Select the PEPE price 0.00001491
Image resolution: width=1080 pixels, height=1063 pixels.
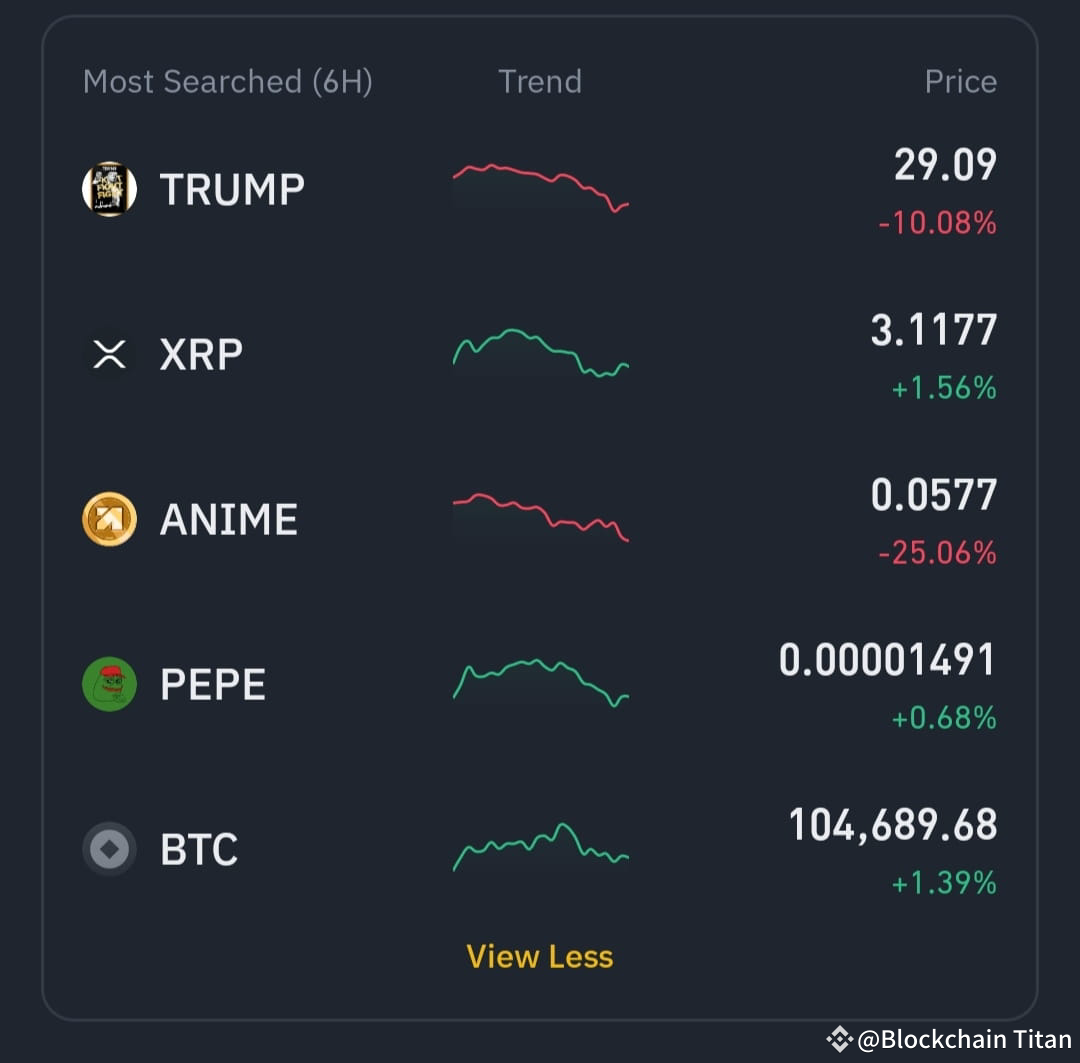[886, 658]
